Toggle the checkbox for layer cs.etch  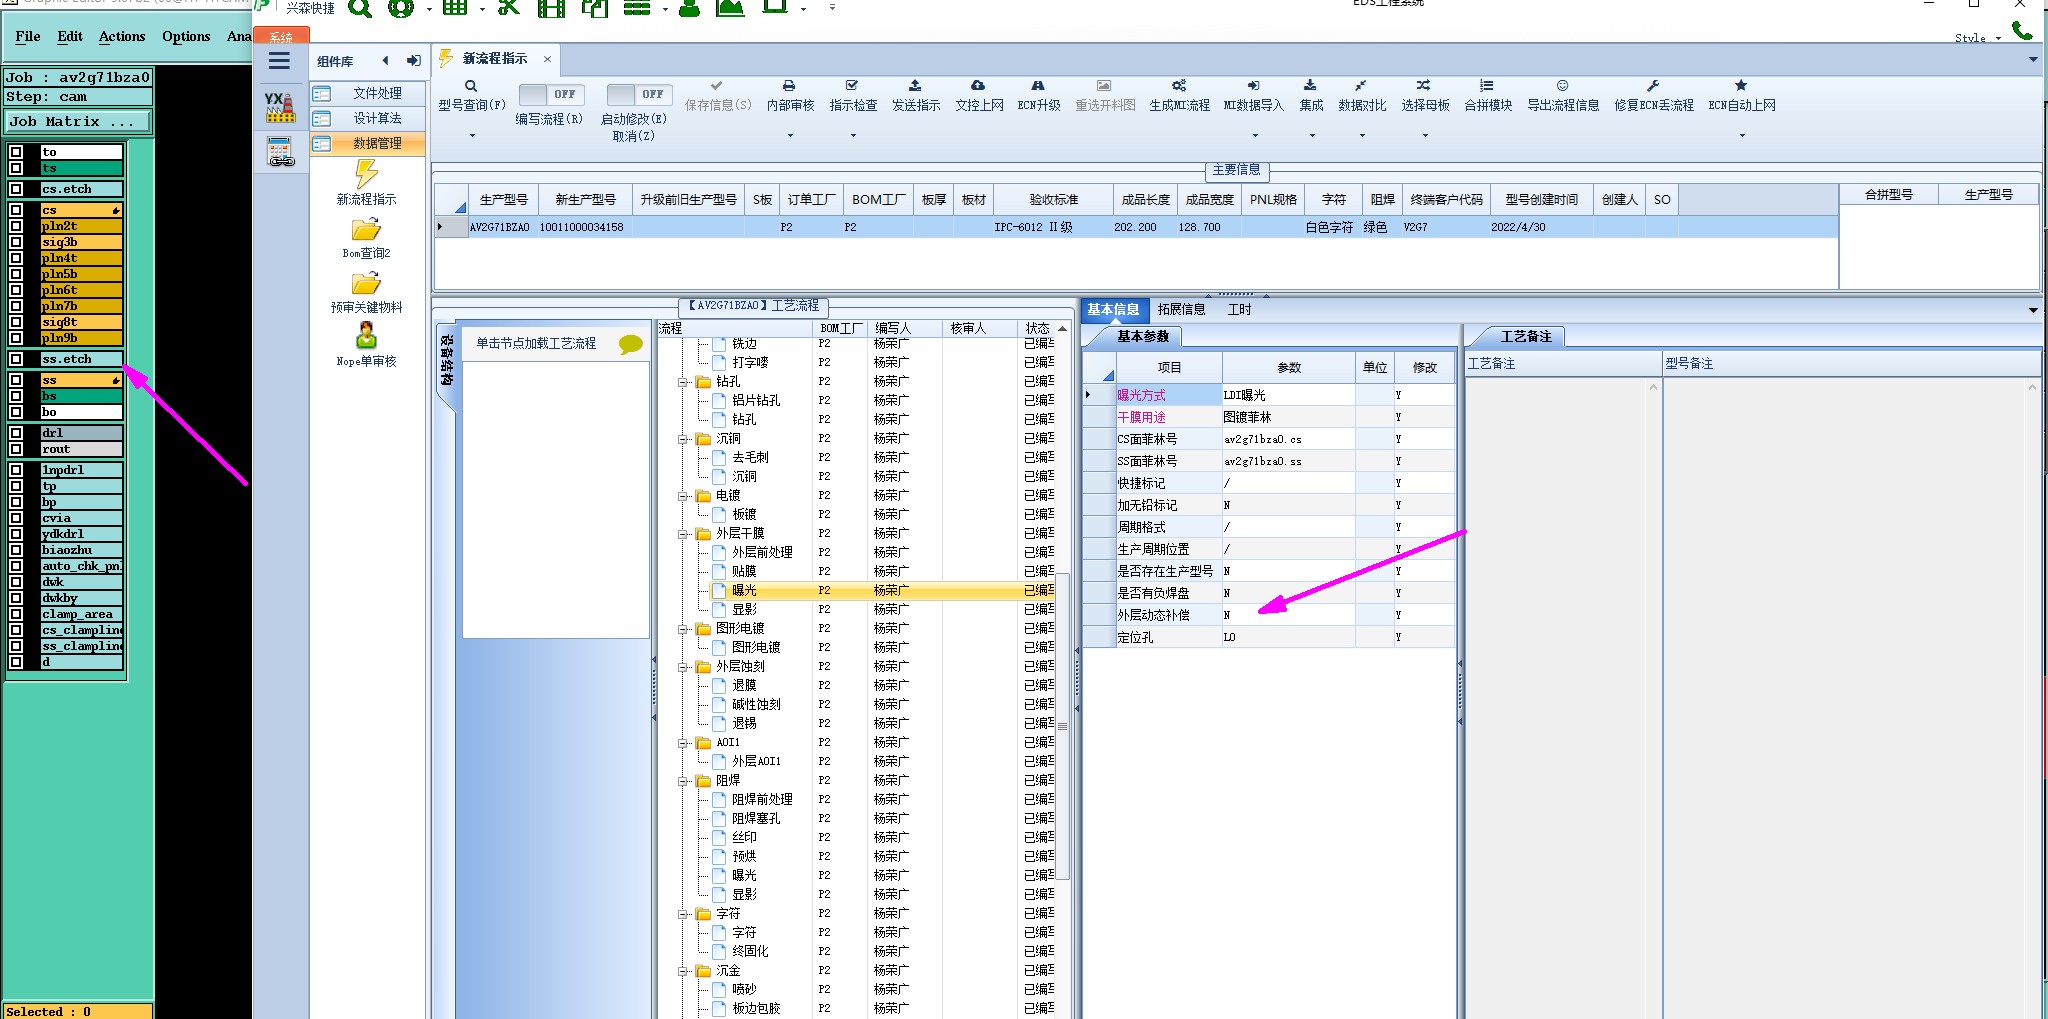coord(16,189)
